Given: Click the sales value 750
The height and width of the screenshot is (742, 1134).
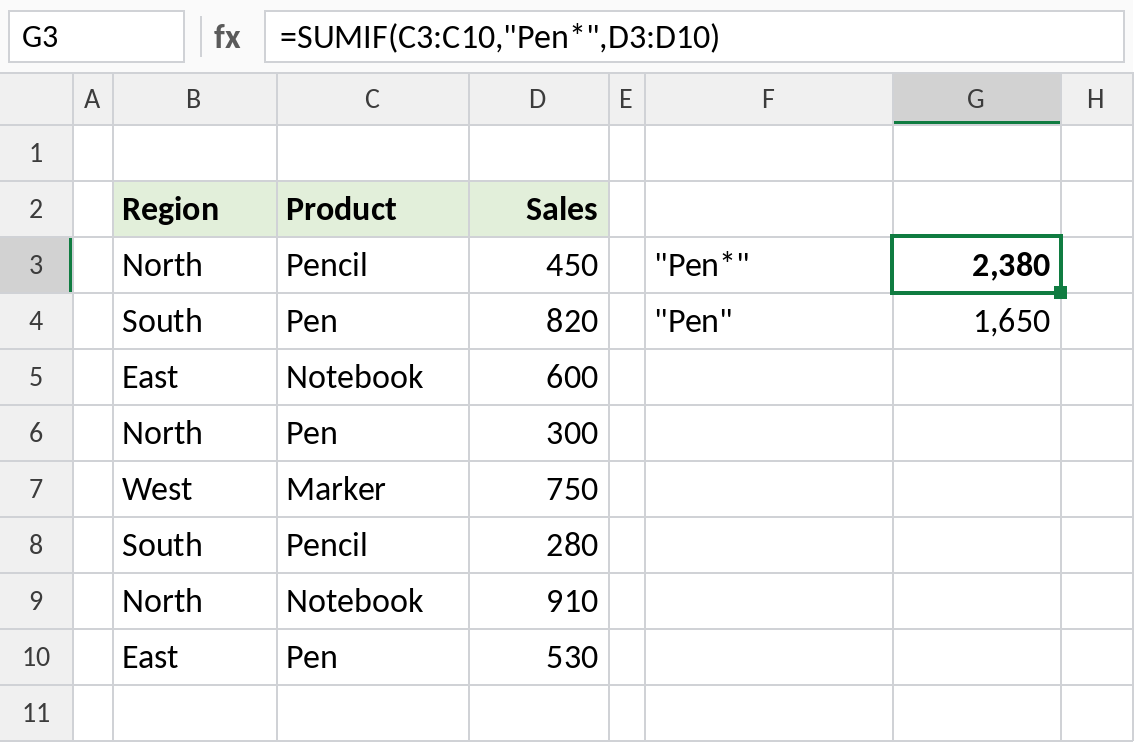Looking at the screenshot, I should click(x=539, y=489).
